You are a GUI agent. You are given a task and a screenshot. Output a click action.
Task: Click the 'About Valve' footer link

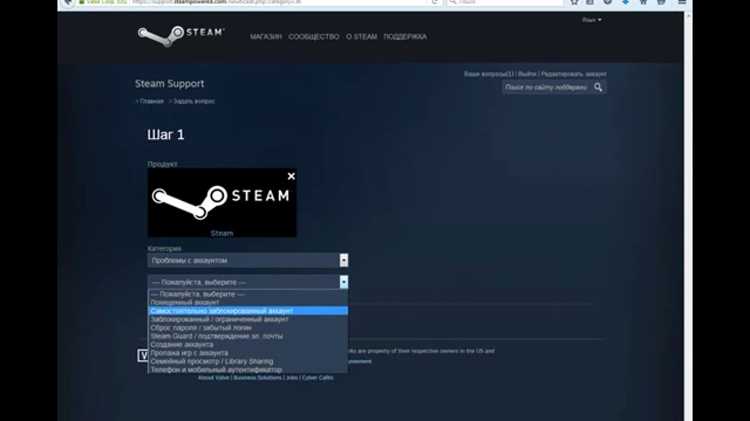click(x=213, y=377)
